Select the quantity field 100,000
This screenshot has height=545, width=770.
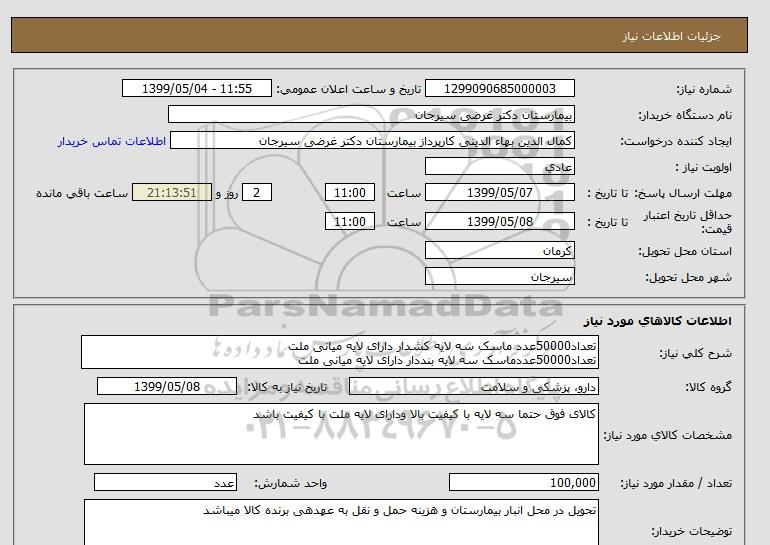point(523,482)
